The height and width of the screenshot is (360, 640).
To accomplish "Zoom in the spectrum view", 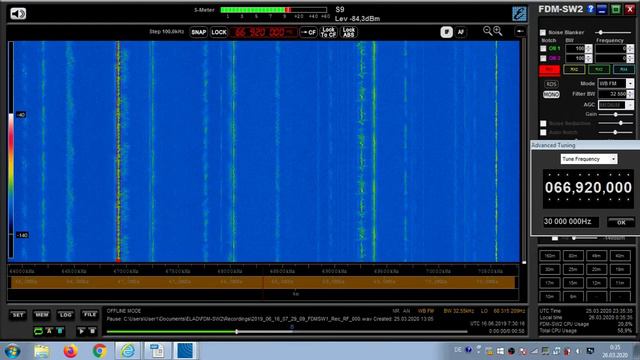I will point(498,31).
